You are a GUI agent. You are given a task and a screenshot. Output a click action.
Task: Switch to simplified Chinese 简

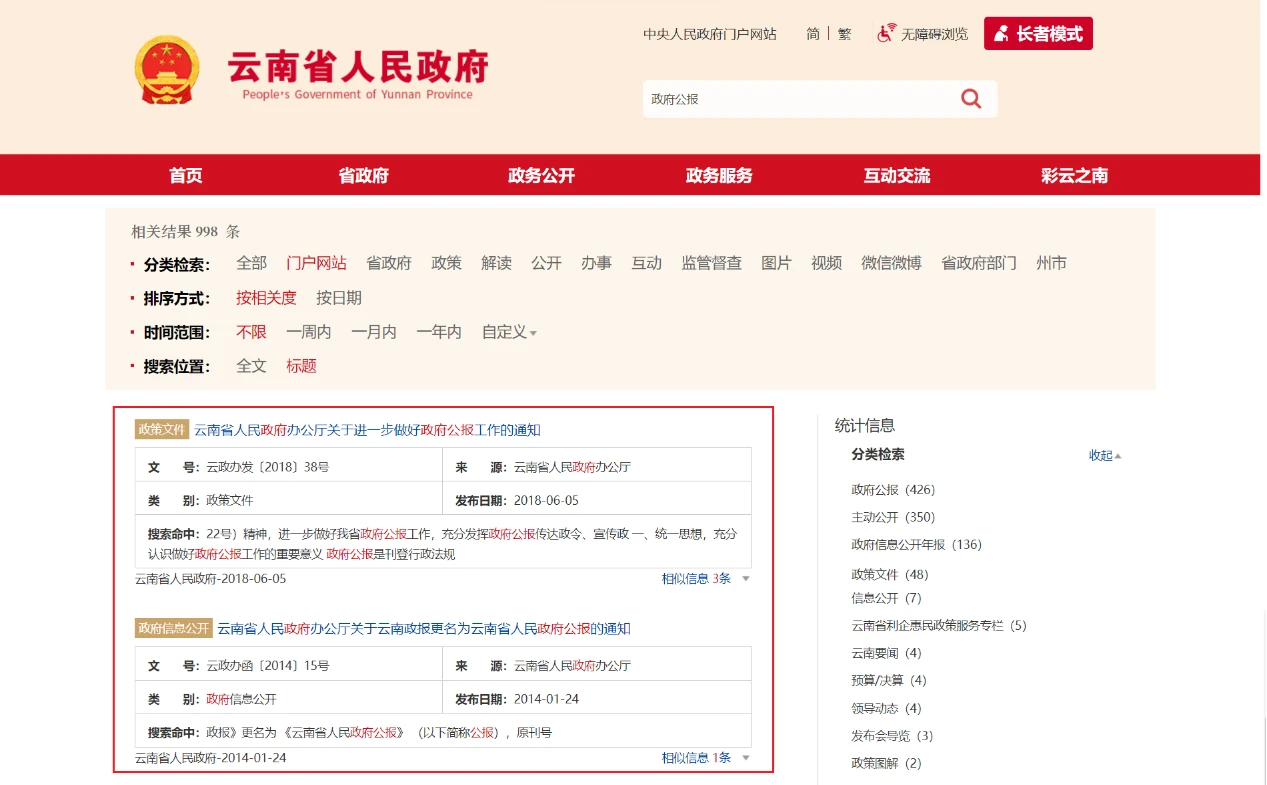point(813,34)
